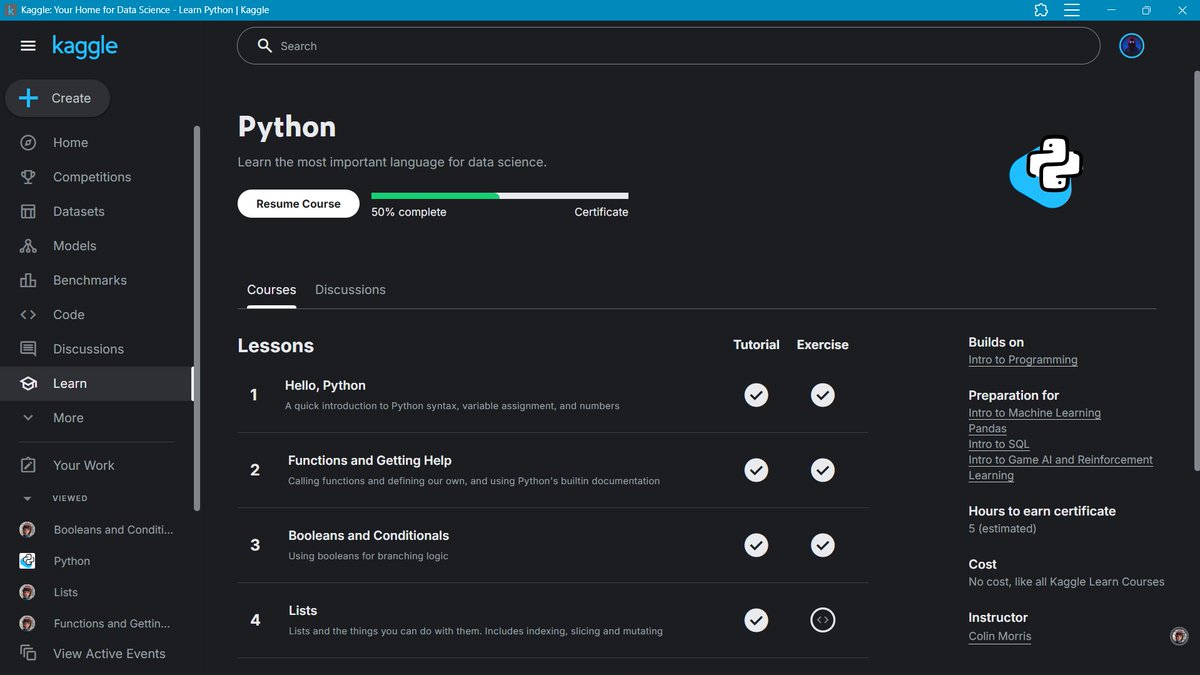This screenshot has width=1200, height=675.
Task: Click the Learn graduation cap icon
Action: (28, 384)
